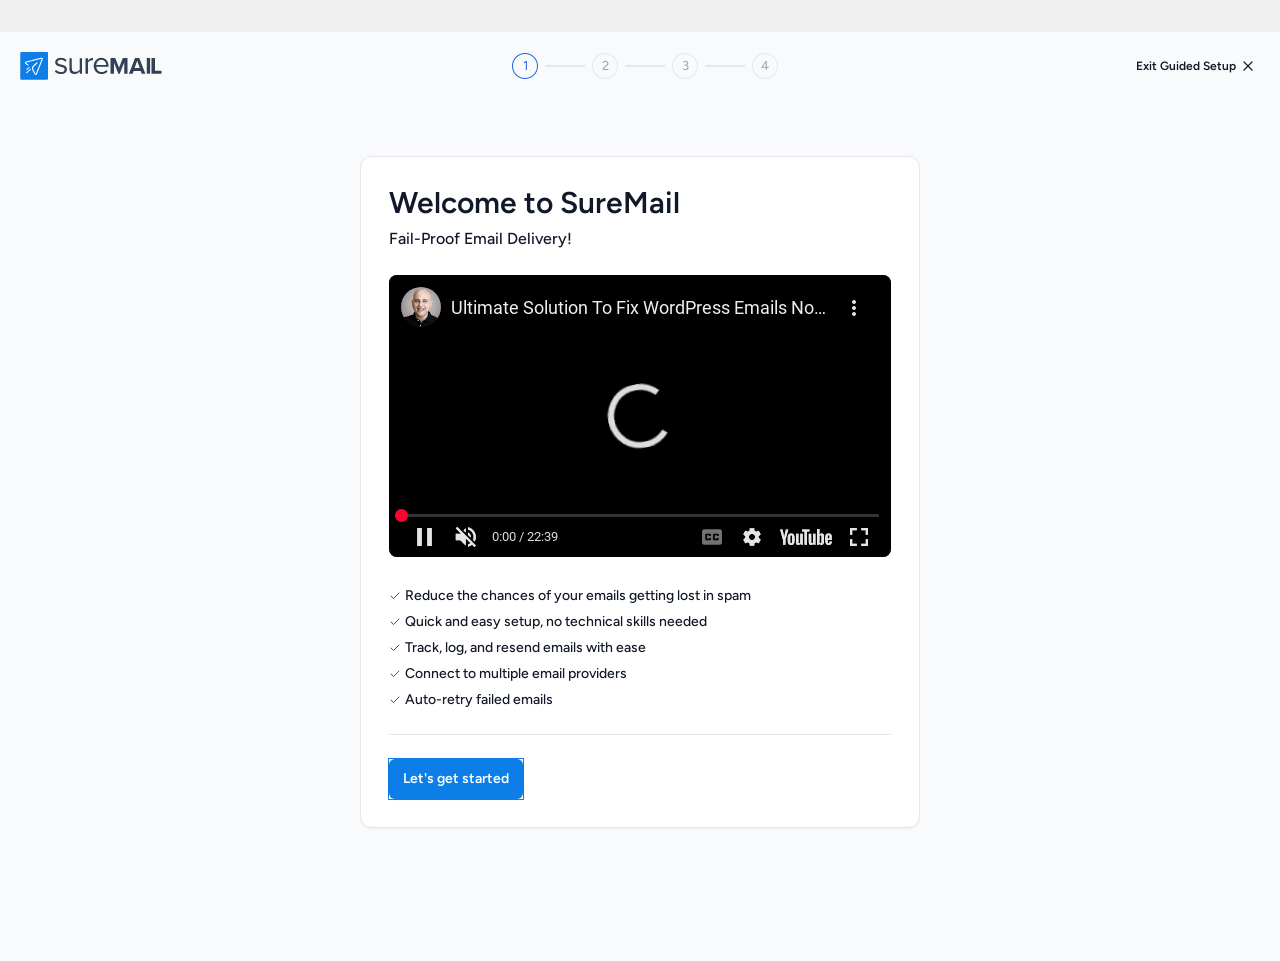Unmute the video sound

pos(466,537)
